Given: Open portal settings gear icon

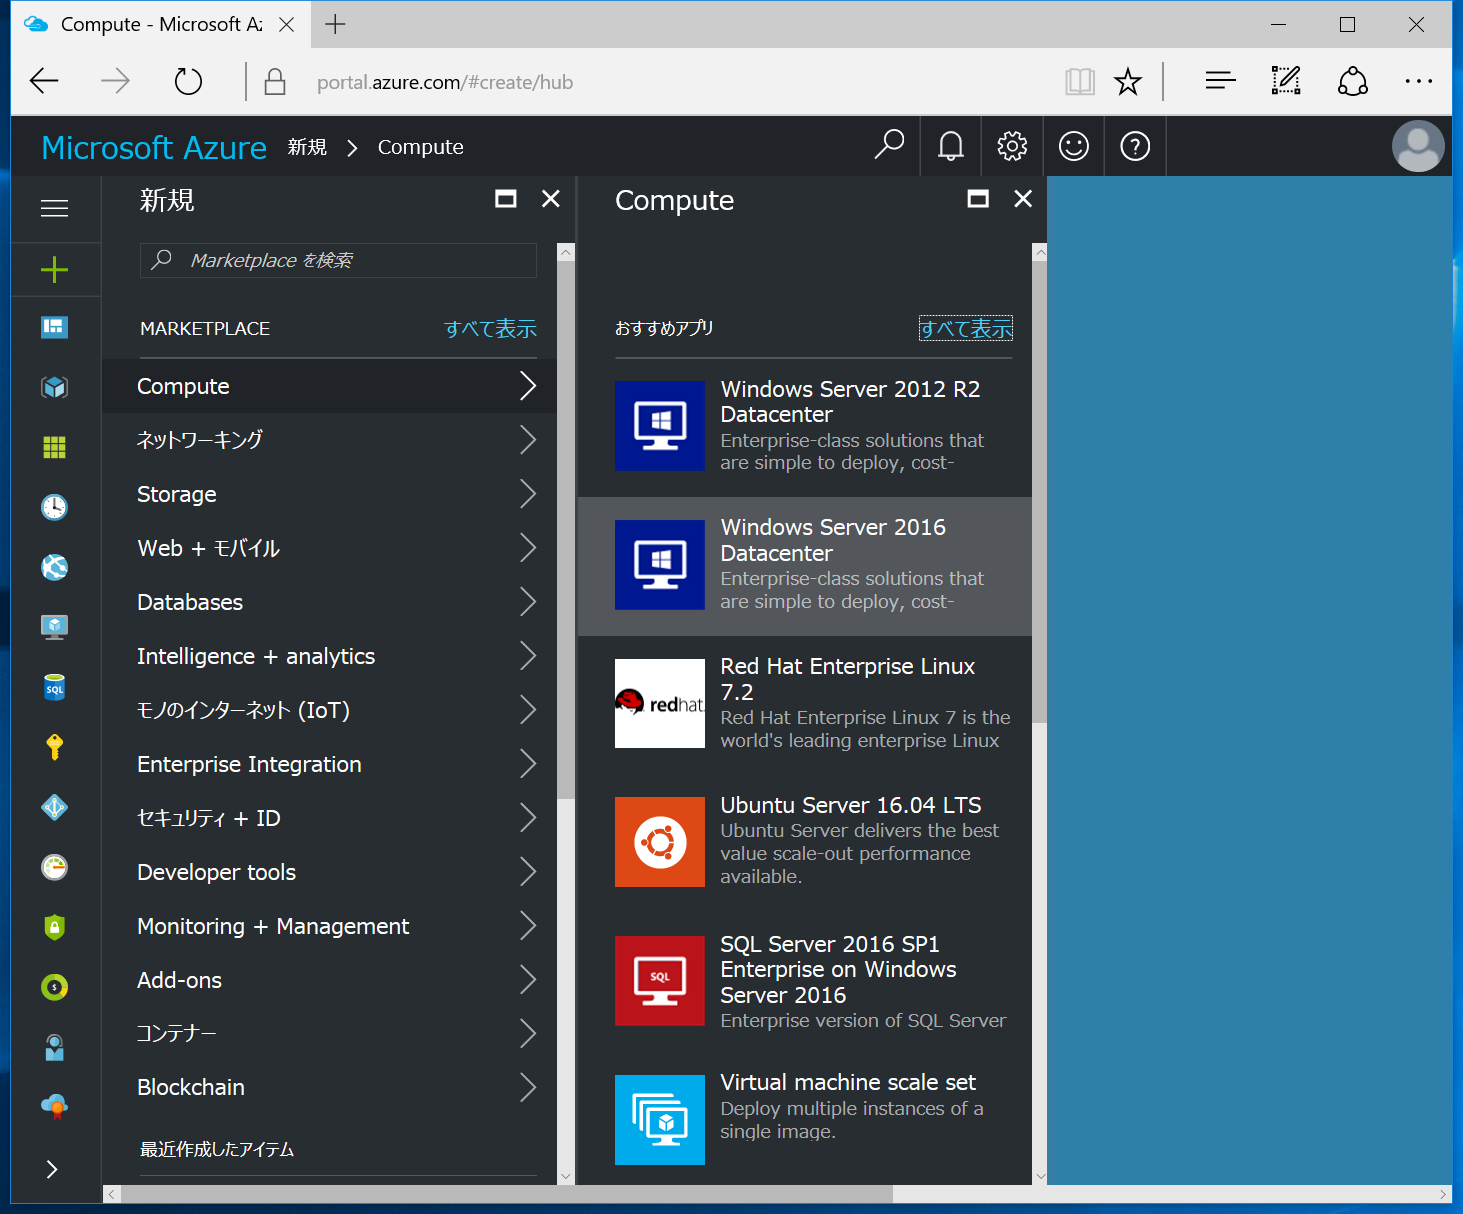Looking at the screenshot, I should click(1012, 146).
